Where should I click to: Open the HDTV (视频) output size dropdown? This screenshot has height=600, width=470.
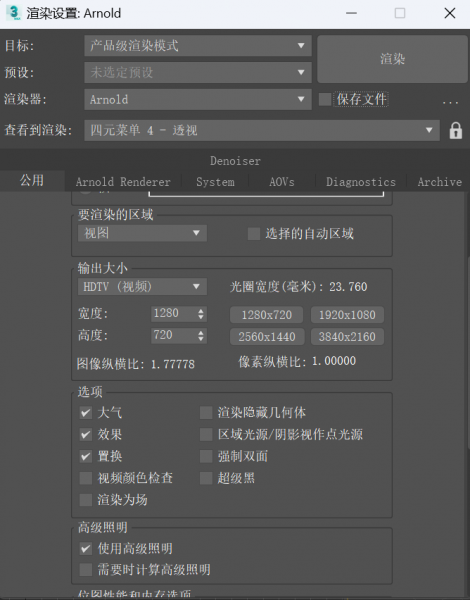(142, 287)
